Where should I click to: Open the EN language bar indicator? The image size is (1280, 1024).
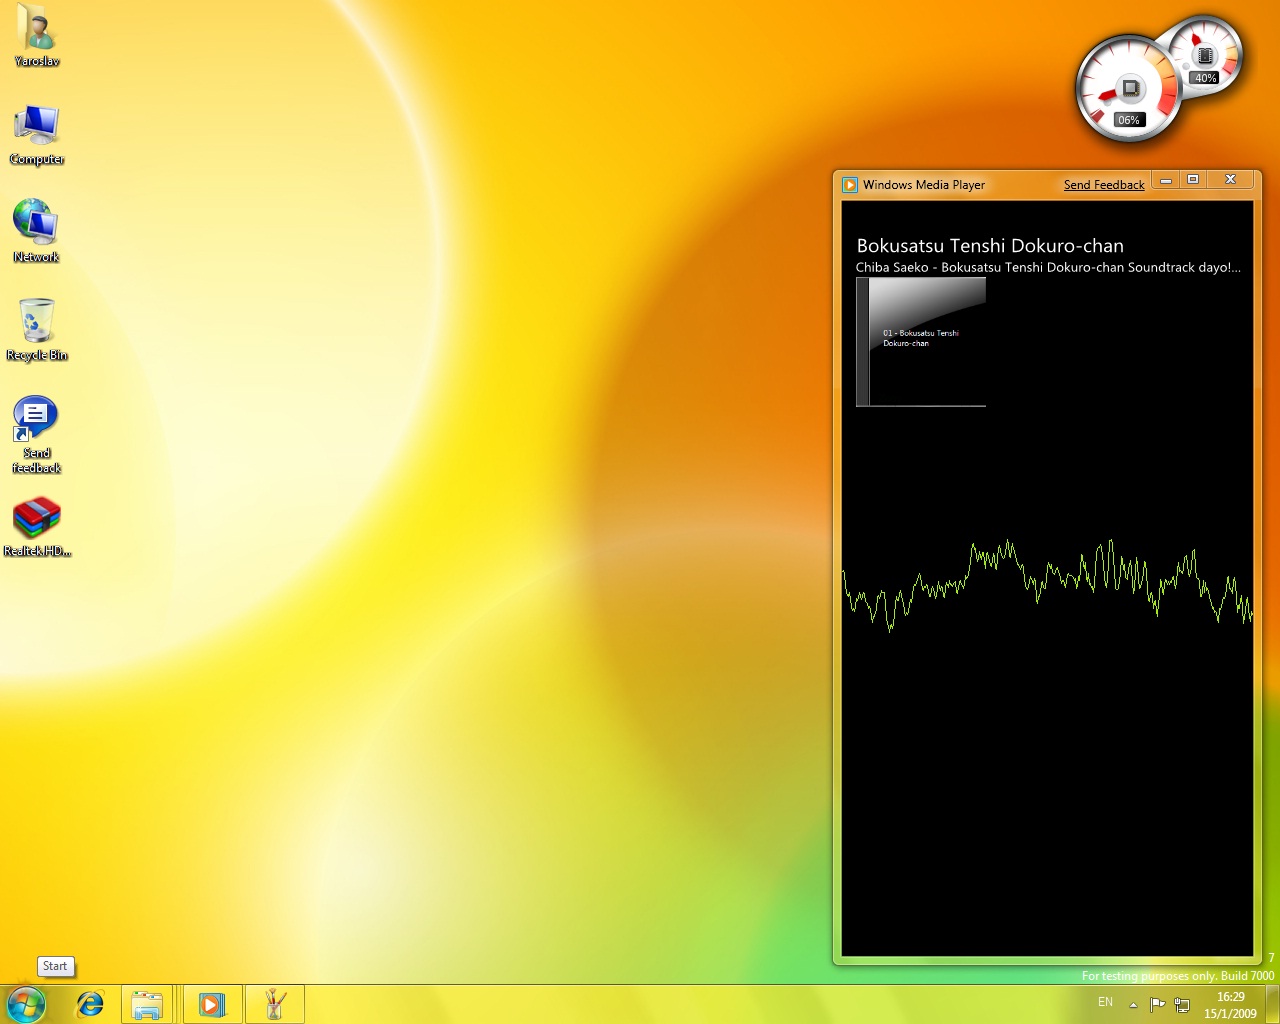[x=1105, y=1002]
